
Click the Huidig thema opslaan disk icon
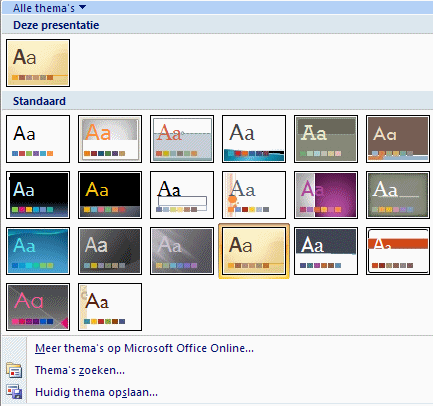pyautogui.click(x=14, y=392)
